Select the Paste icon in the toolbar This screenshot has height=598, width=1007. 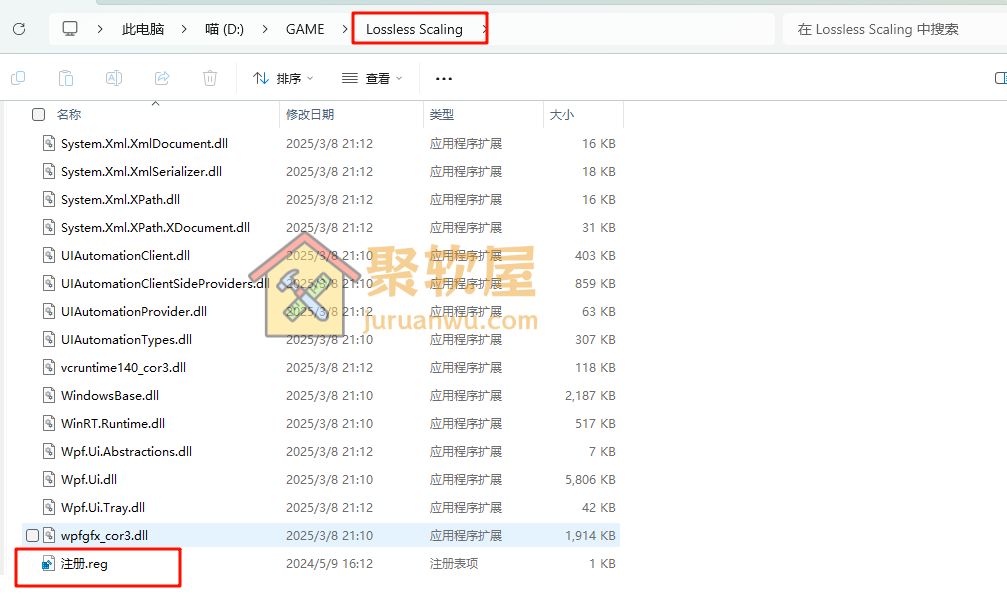coord(66,77)
